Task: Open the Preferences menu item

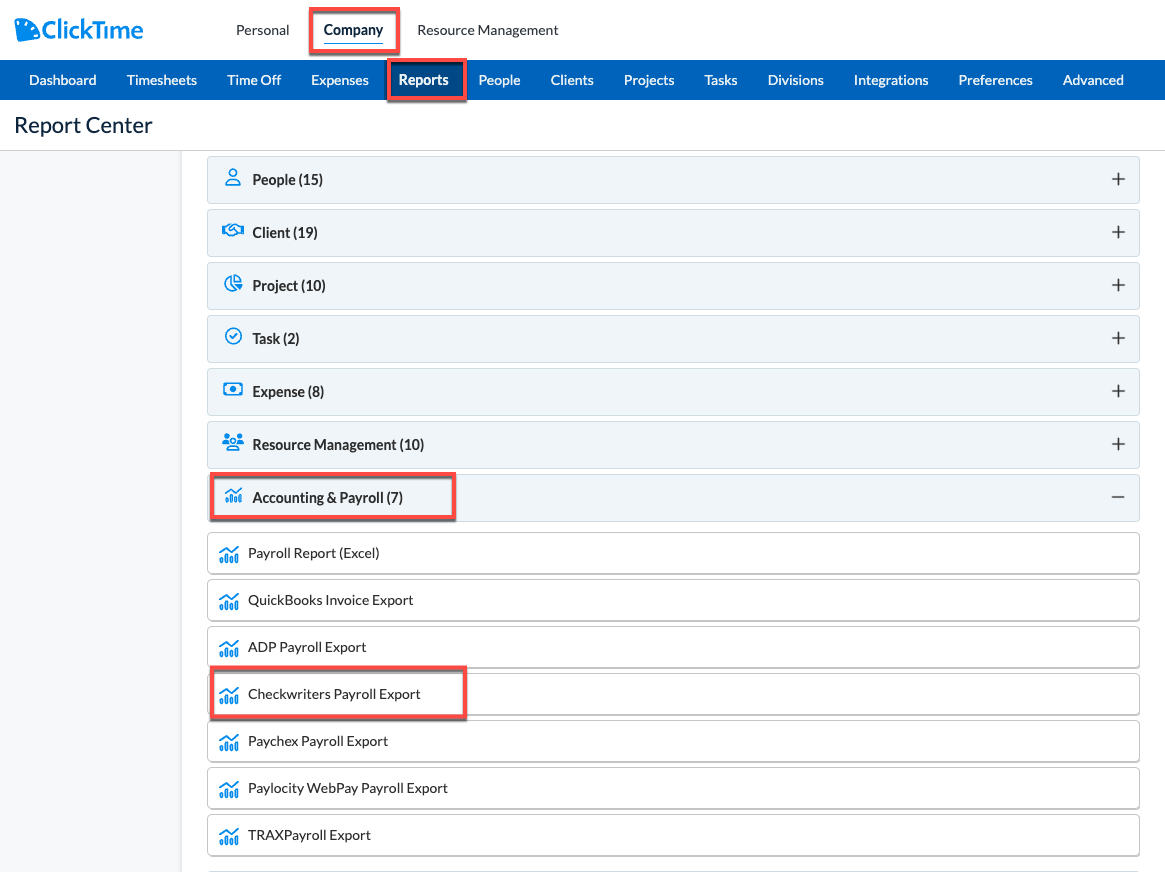Action: point(995,80)
